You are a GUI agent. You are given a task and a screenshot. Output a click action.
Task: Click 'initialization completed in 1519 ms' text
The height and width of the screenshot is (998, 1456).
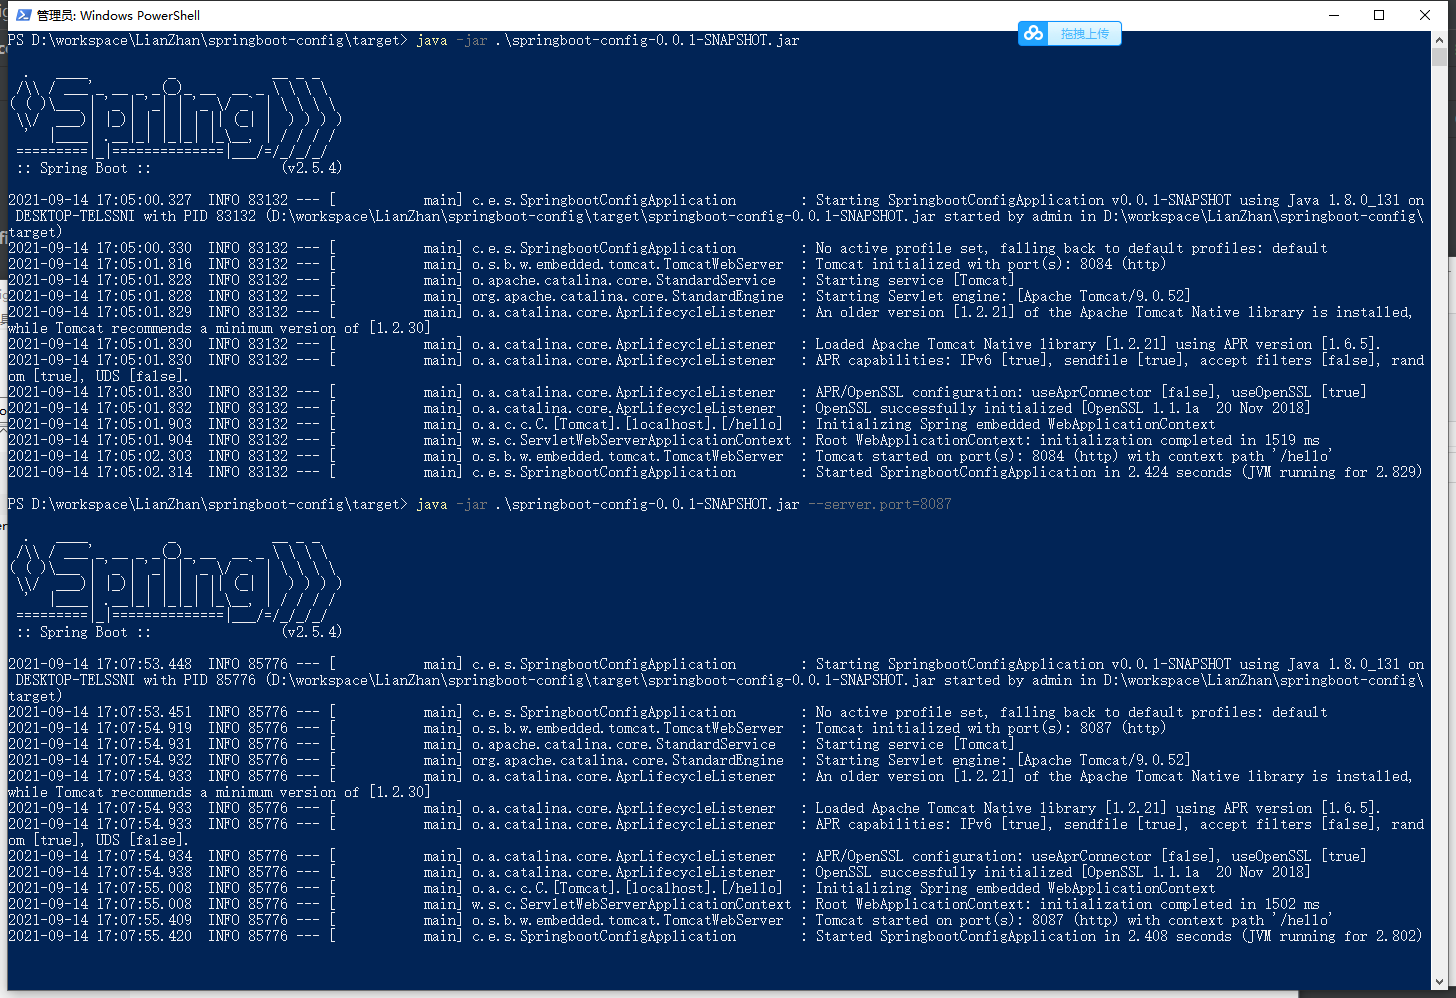[1180, 440]
